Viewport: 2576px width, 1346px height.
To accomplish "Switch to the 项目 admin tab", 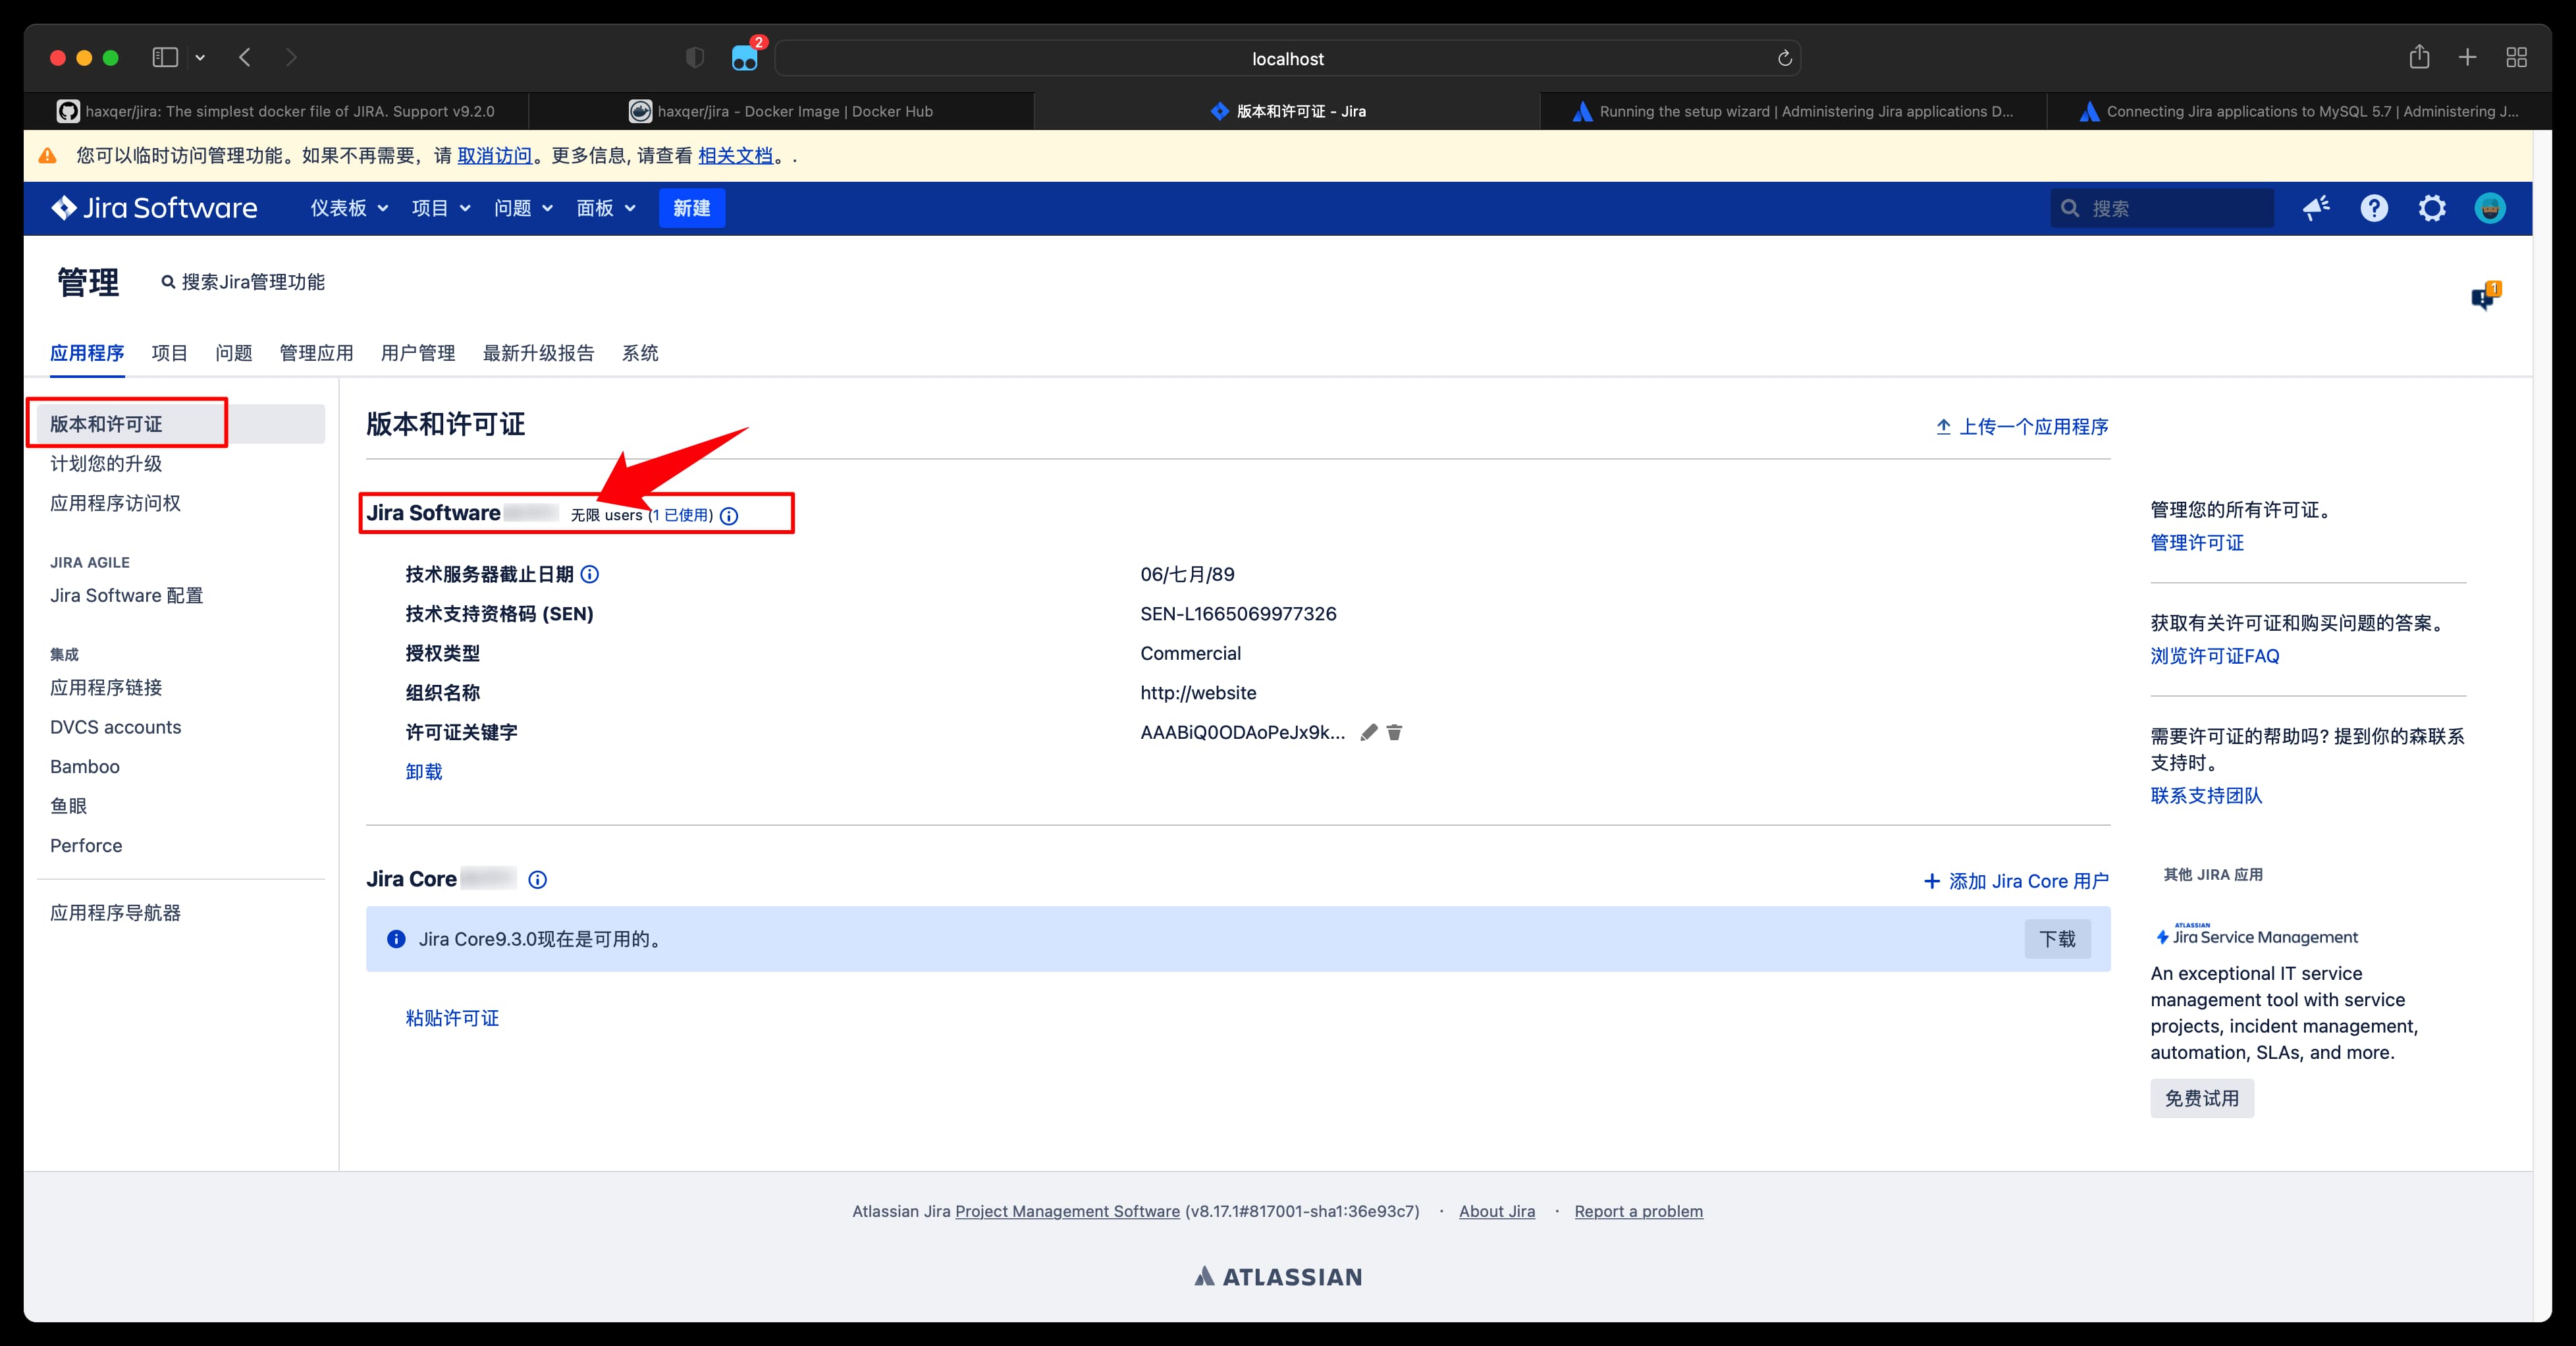I will pyautogui.click(x=169, y=353).
